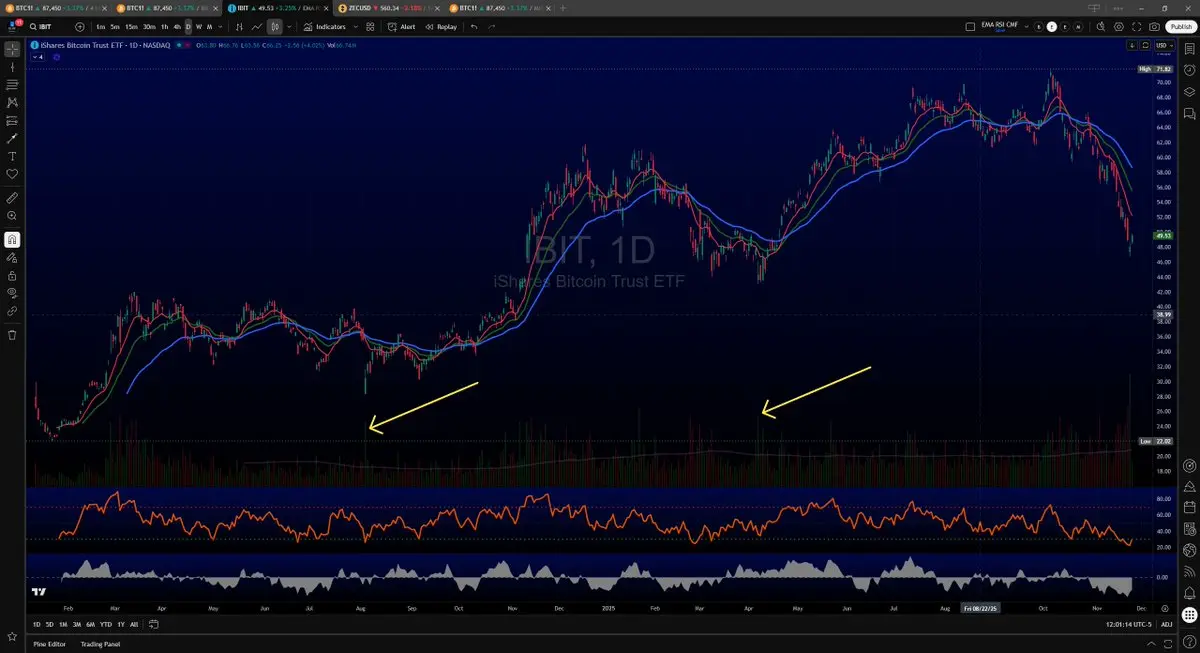The image size is (1200, 653).
Task: Select the crosshair cursor tool
Action: pos(12,48)
